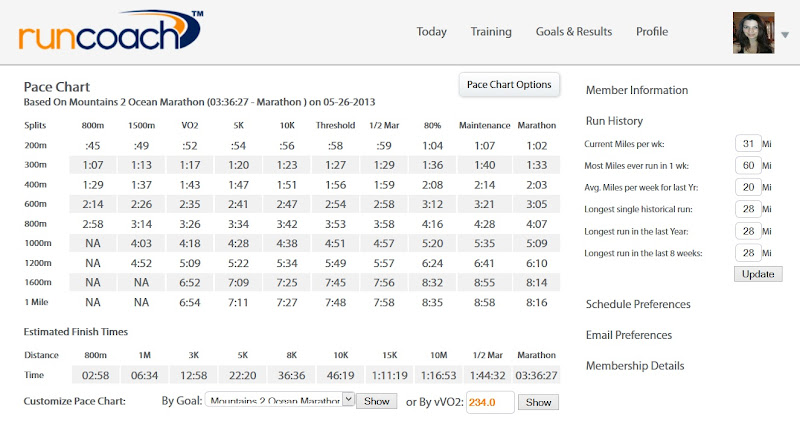The width and height of the screenshot is (800, 427).
Task: Click the Threshold column header
Action: tap(335, 125)
